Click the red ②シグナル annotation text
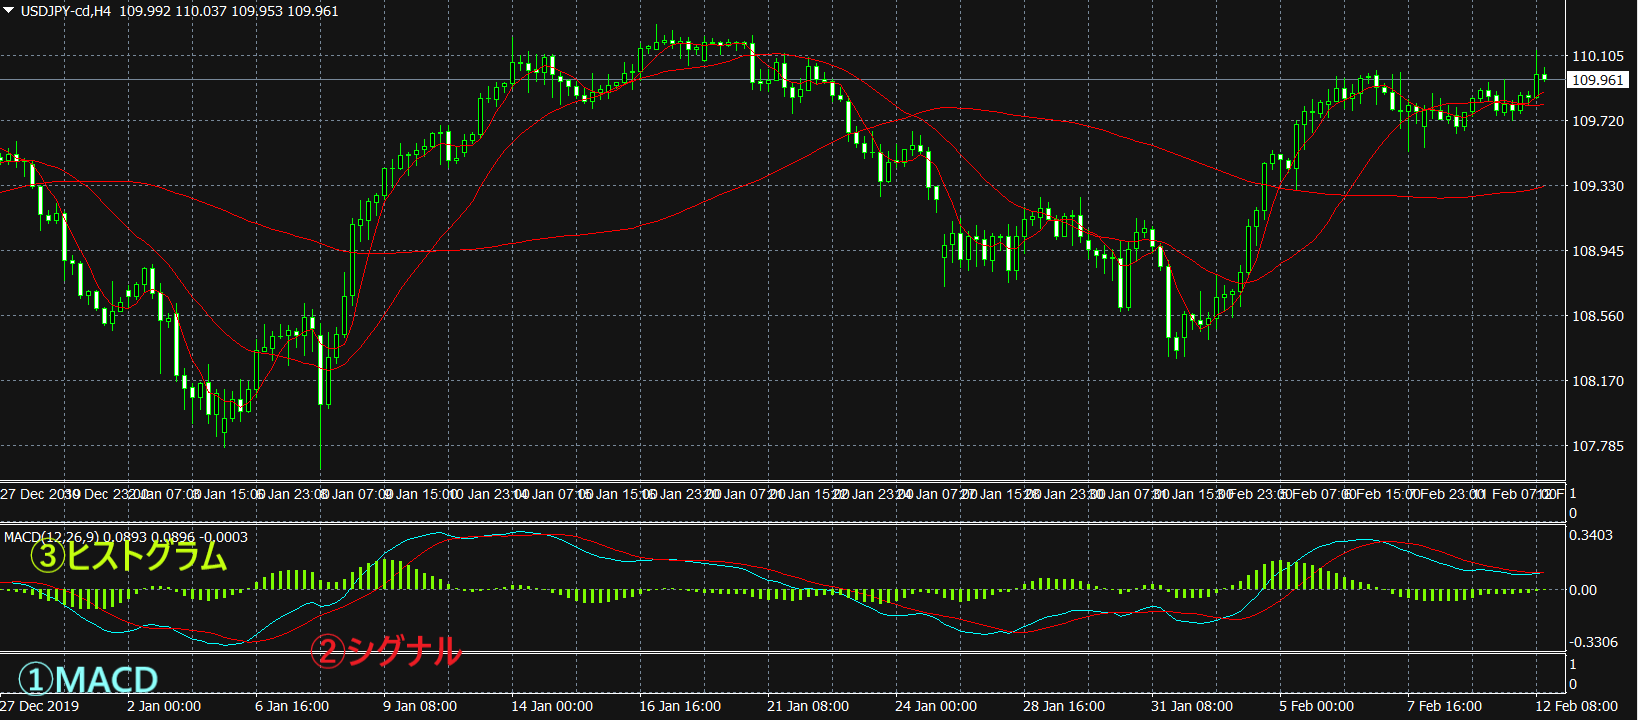Screen dimensions: 1639x720 (x=386, y=652)
